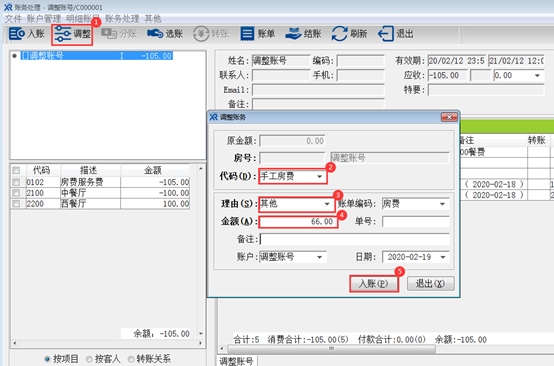
Task: Open the 账务处理 menu
Action: point(122,18)
